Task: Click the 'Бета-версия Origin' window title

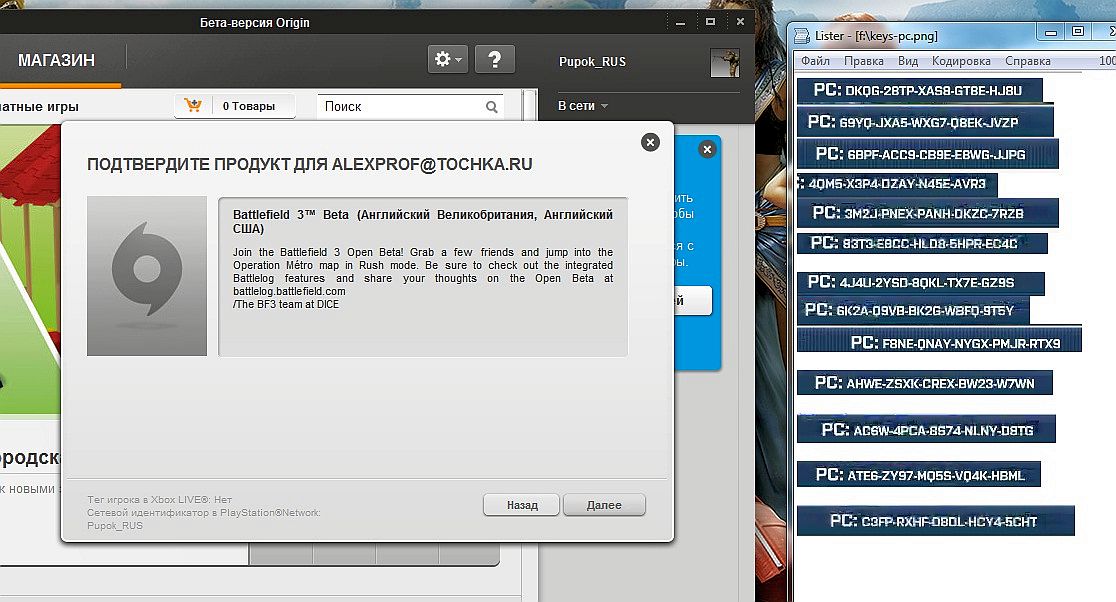Action: coord(255,23)
